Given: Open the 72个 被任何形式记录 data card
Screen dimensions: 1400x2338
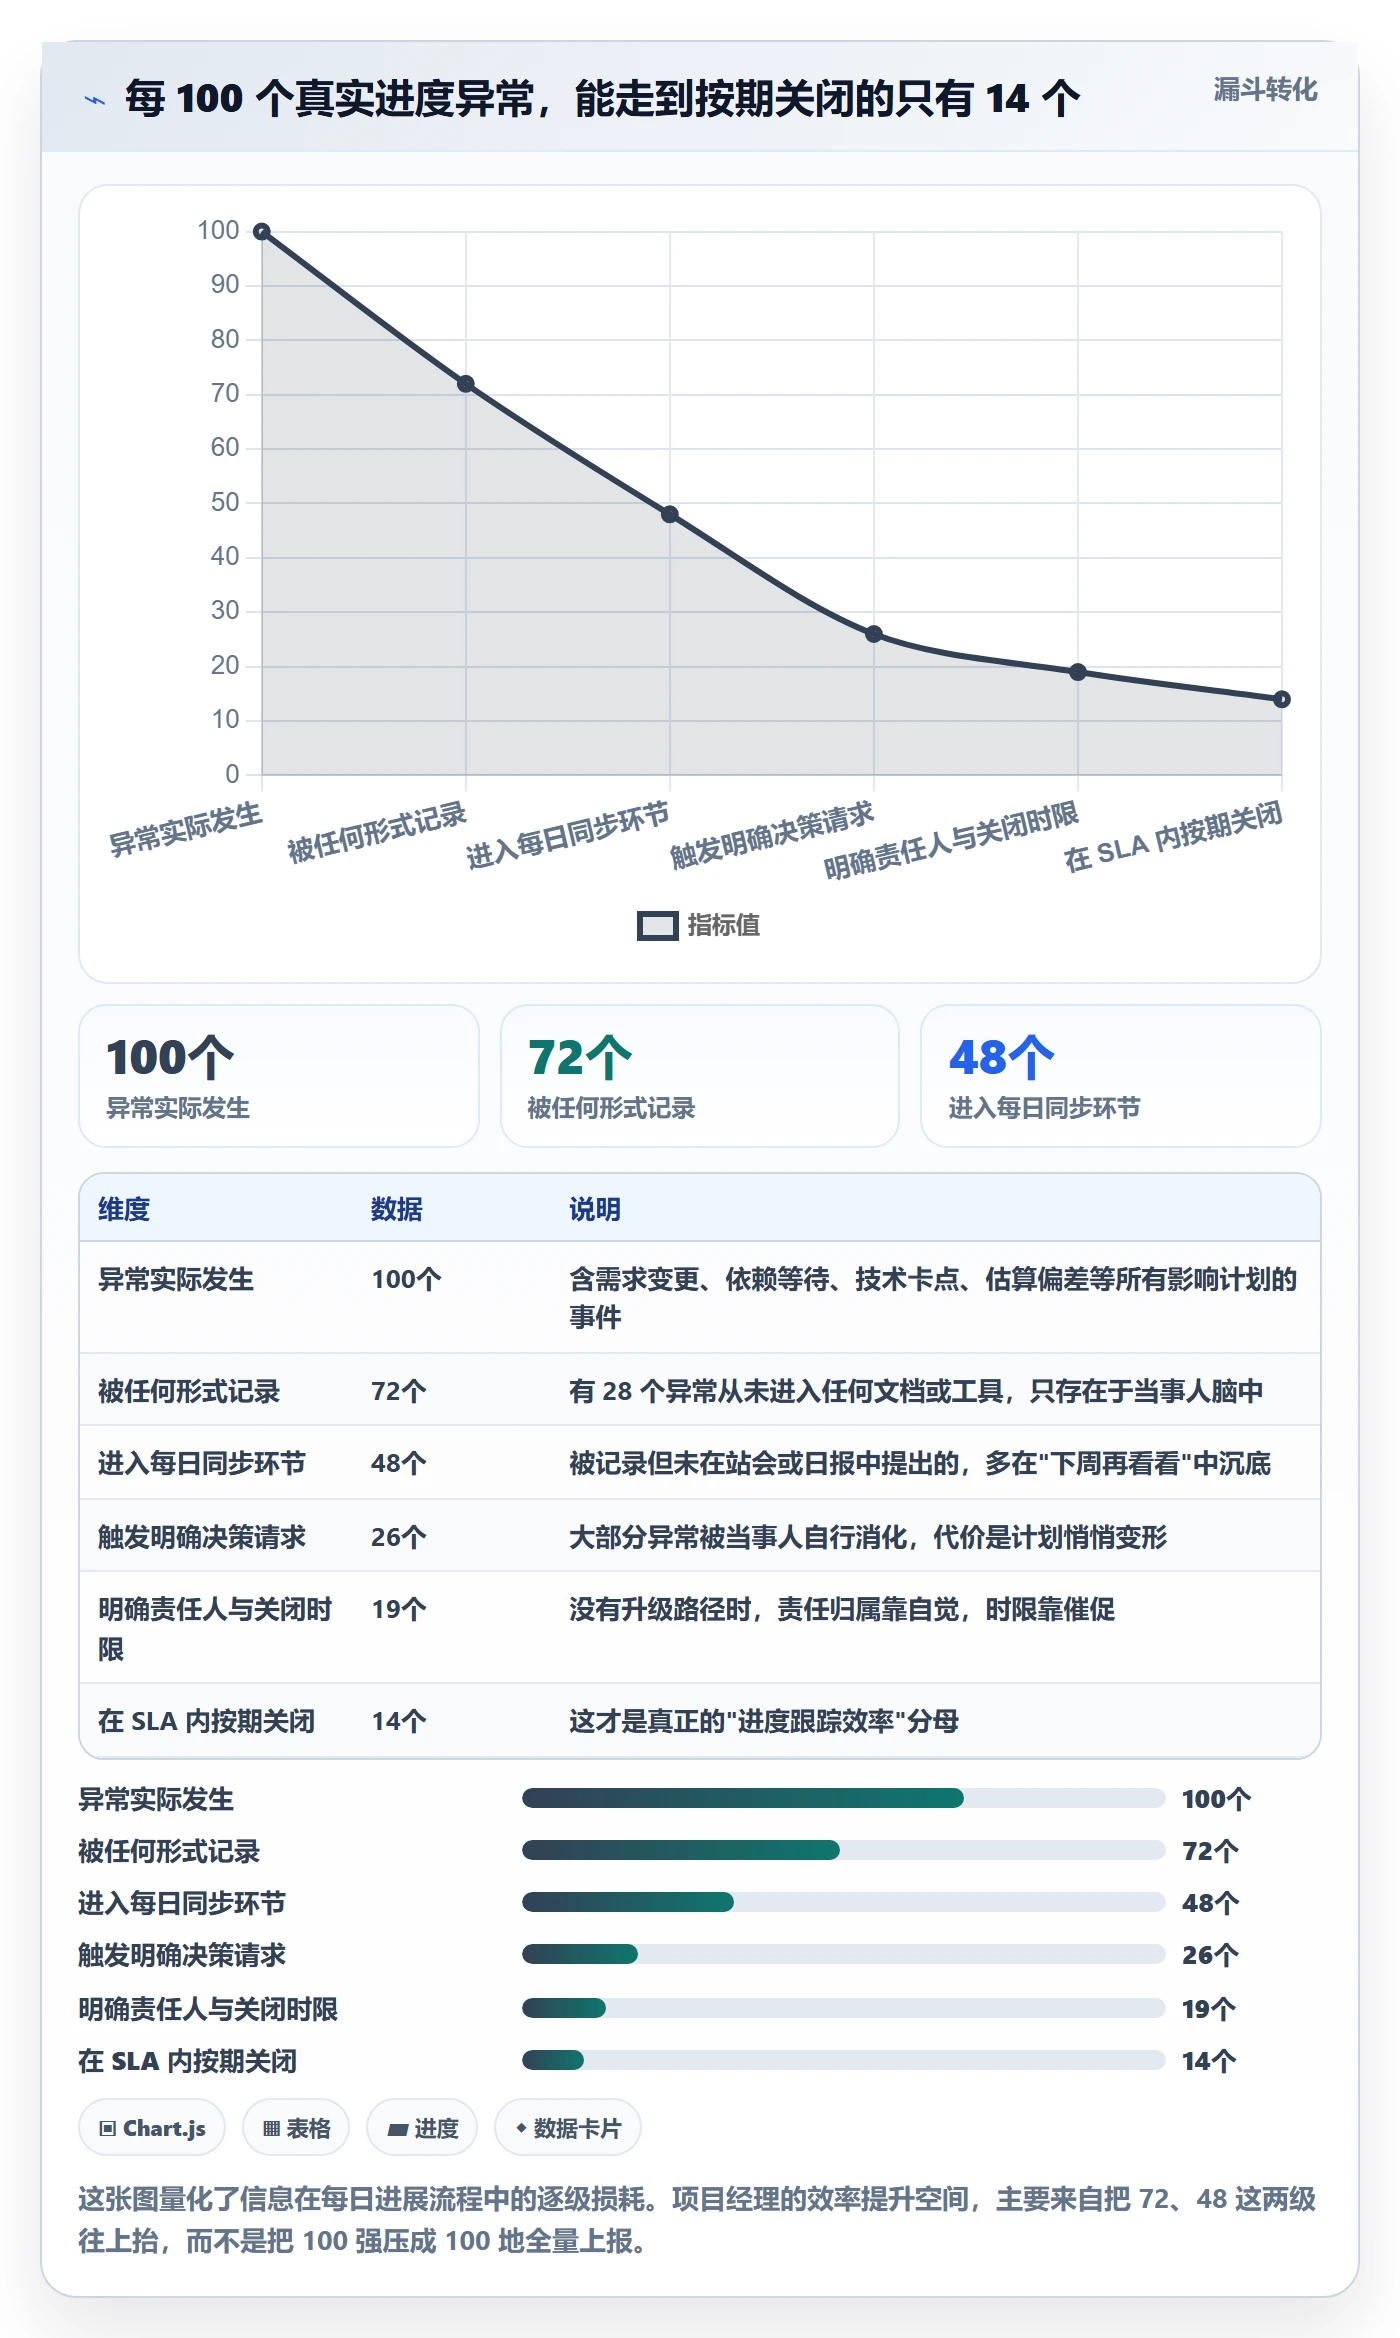Looking at the screenshot, I should point(700,1076).
